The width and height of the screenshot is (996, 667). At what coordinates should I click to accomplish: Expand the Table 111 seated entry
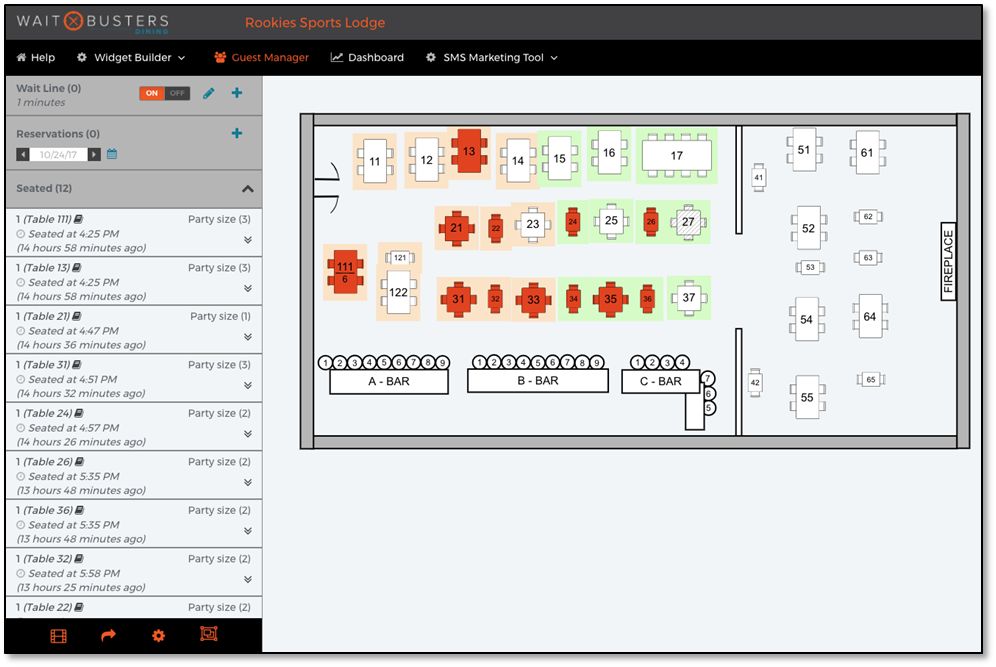248,240
